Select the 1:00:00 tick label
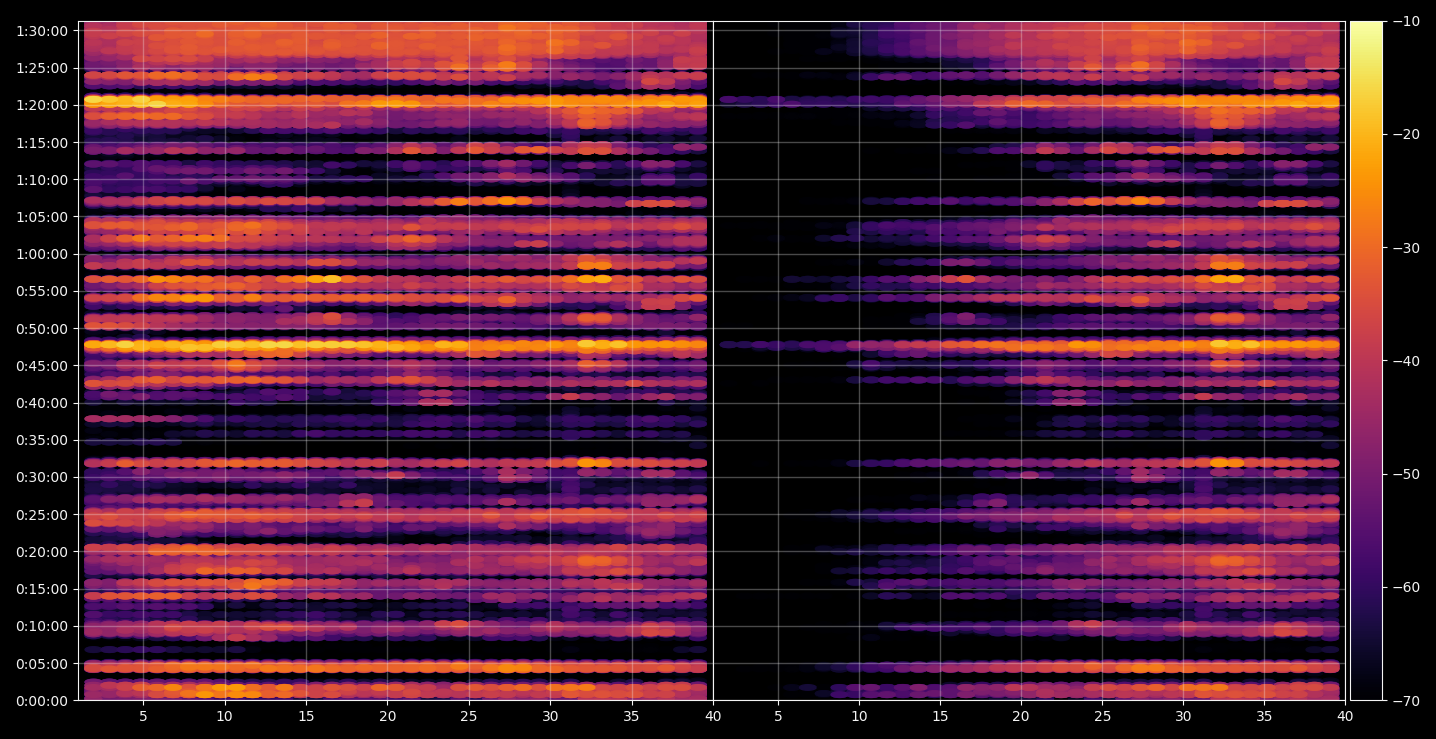1436x739 pixels. click(x=43, y=254)
